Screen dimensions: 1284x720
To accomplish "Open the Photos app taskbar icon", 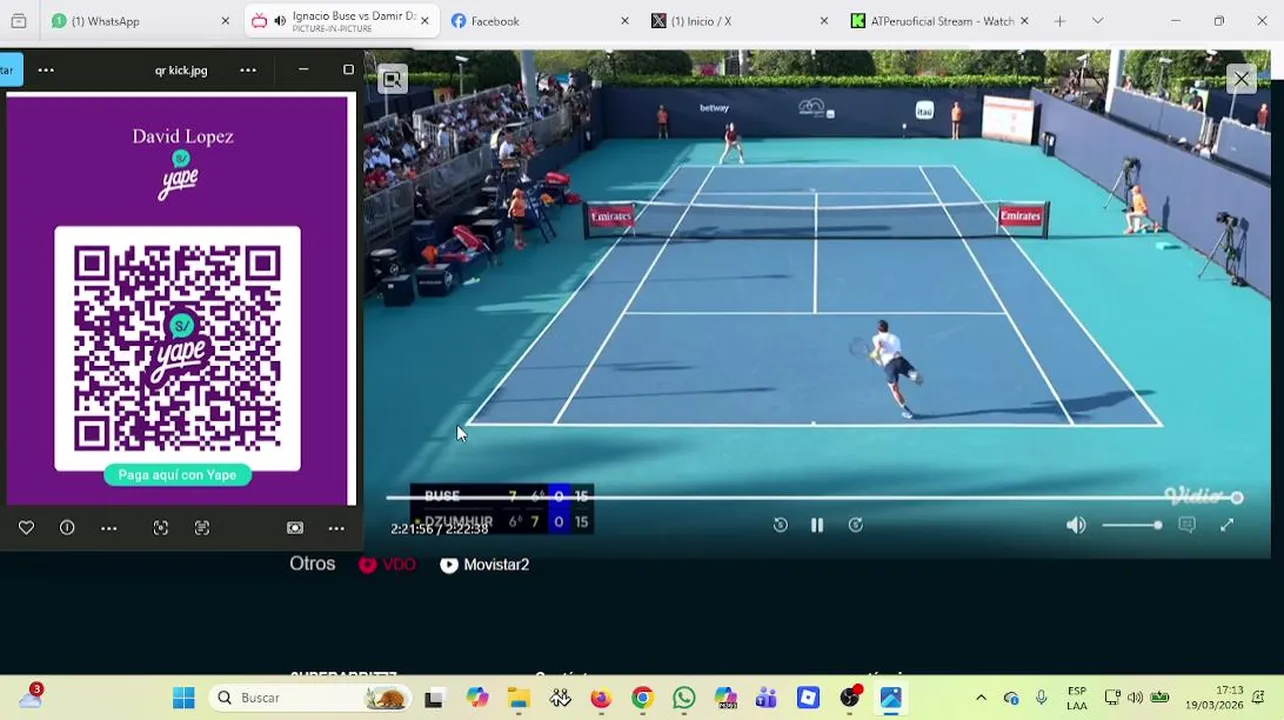I will pyautogui.click(x=890, y=698).
